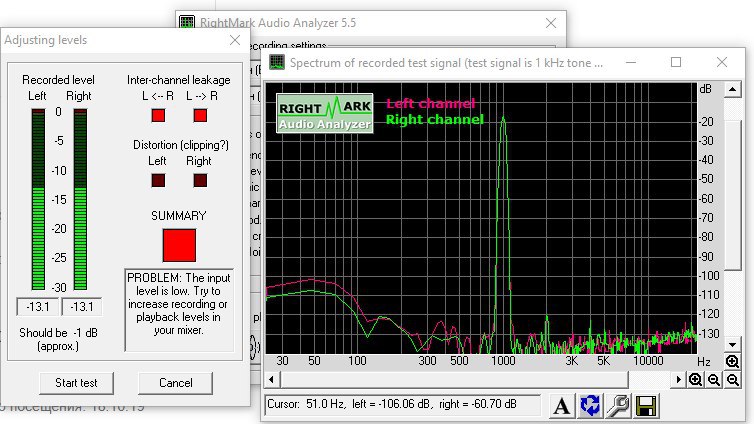Click the 1 kHz peak on the spectrum

point(503,120)
